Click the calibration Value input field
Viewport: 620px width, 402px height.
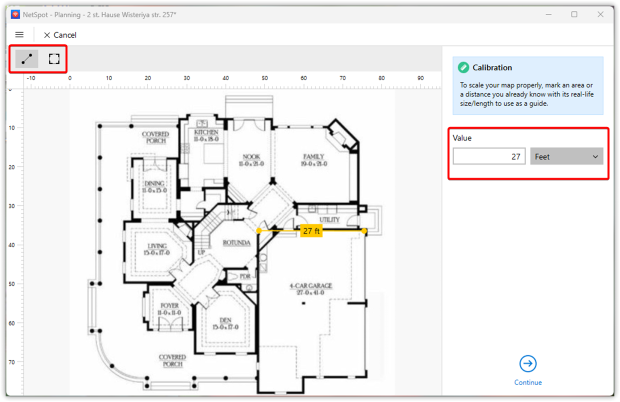coord(489,157)
